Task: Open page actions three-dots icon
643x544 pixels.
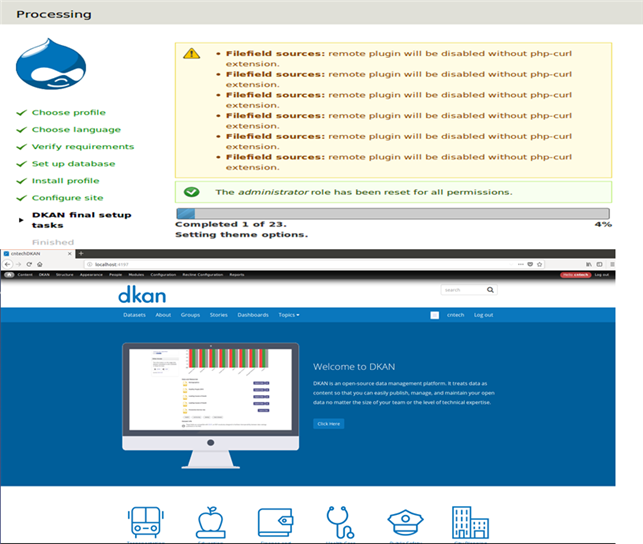Action: 520,264
